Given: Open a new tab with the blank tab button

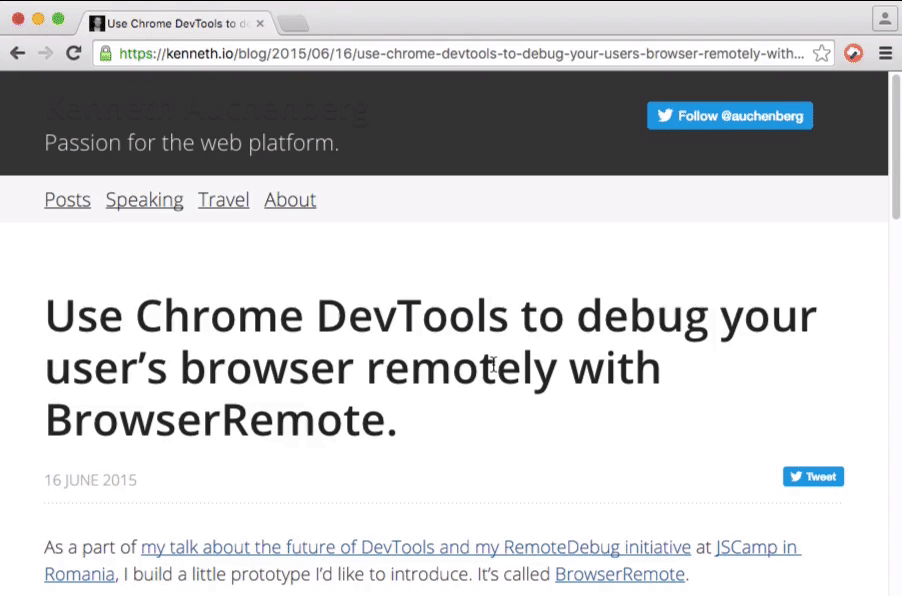Looking at the screenshot, I should click(x=293, y=24).
